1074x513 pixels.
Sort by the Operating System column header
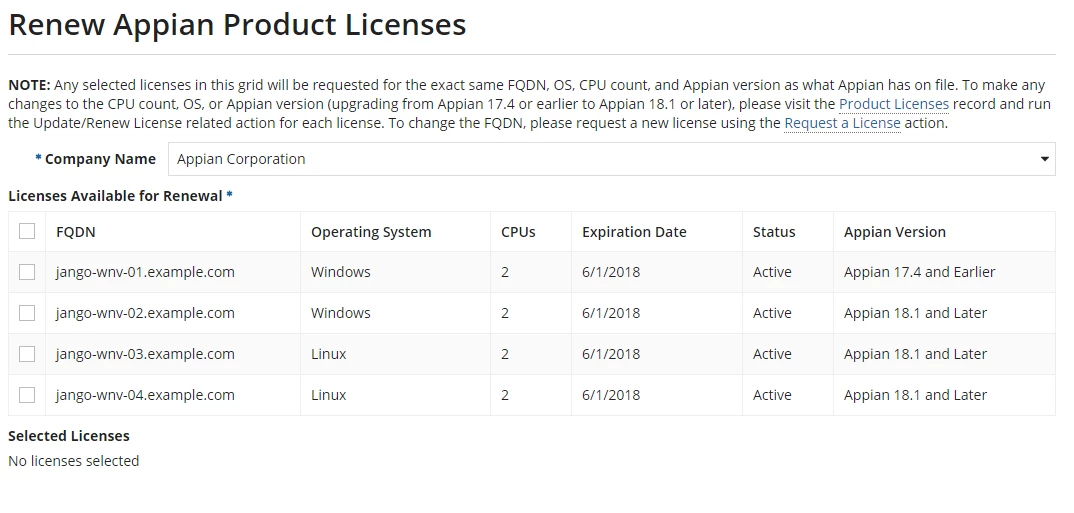pos(371,232)
